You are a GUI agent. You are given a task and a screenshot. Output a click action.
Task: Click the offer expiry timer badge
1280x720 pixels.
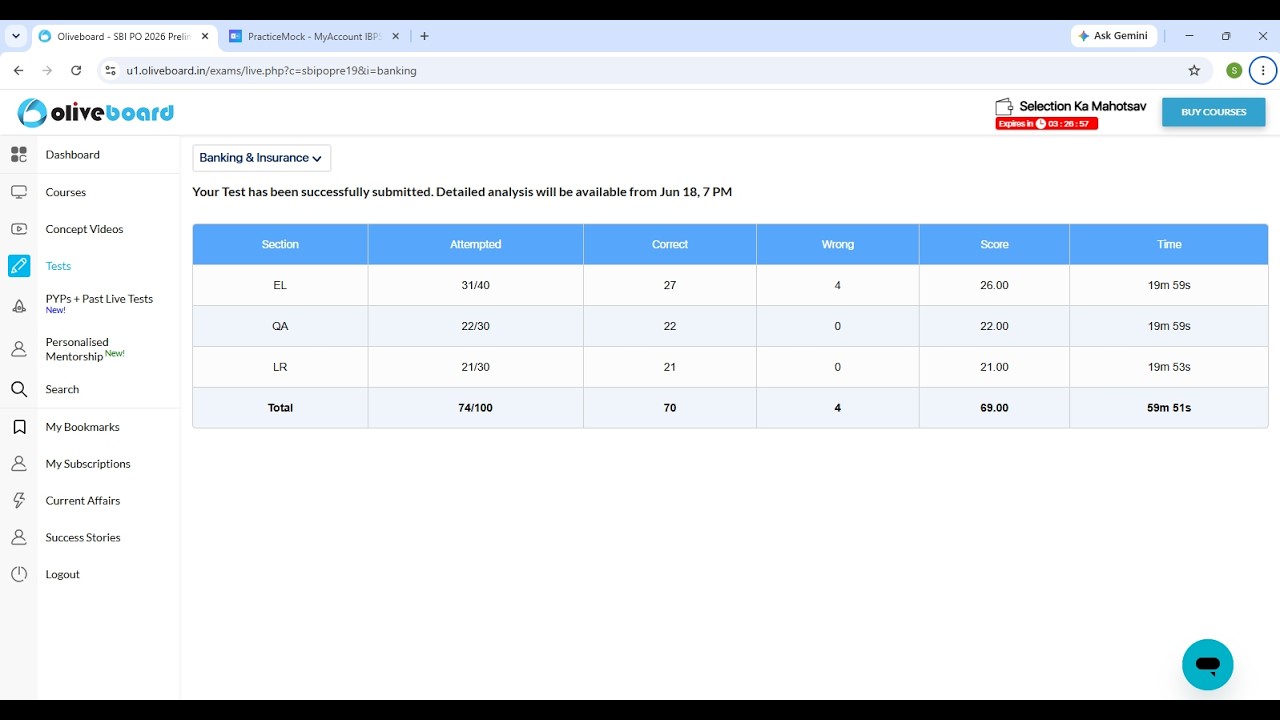1046,124
